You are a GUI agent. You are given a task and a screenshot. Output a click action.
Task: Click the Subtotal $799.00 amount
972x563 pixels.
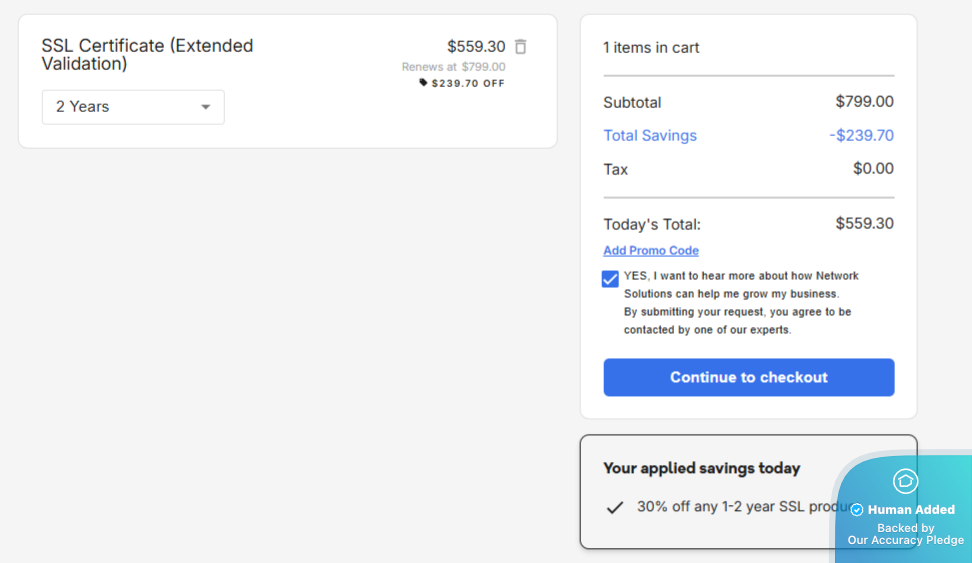pos(864,102)
